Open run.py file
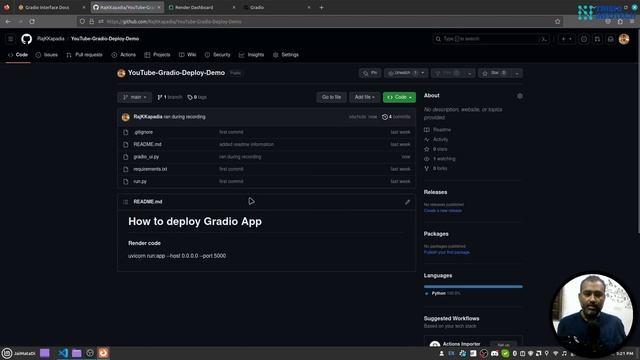The image size is (640, 360). coord(140,181)
